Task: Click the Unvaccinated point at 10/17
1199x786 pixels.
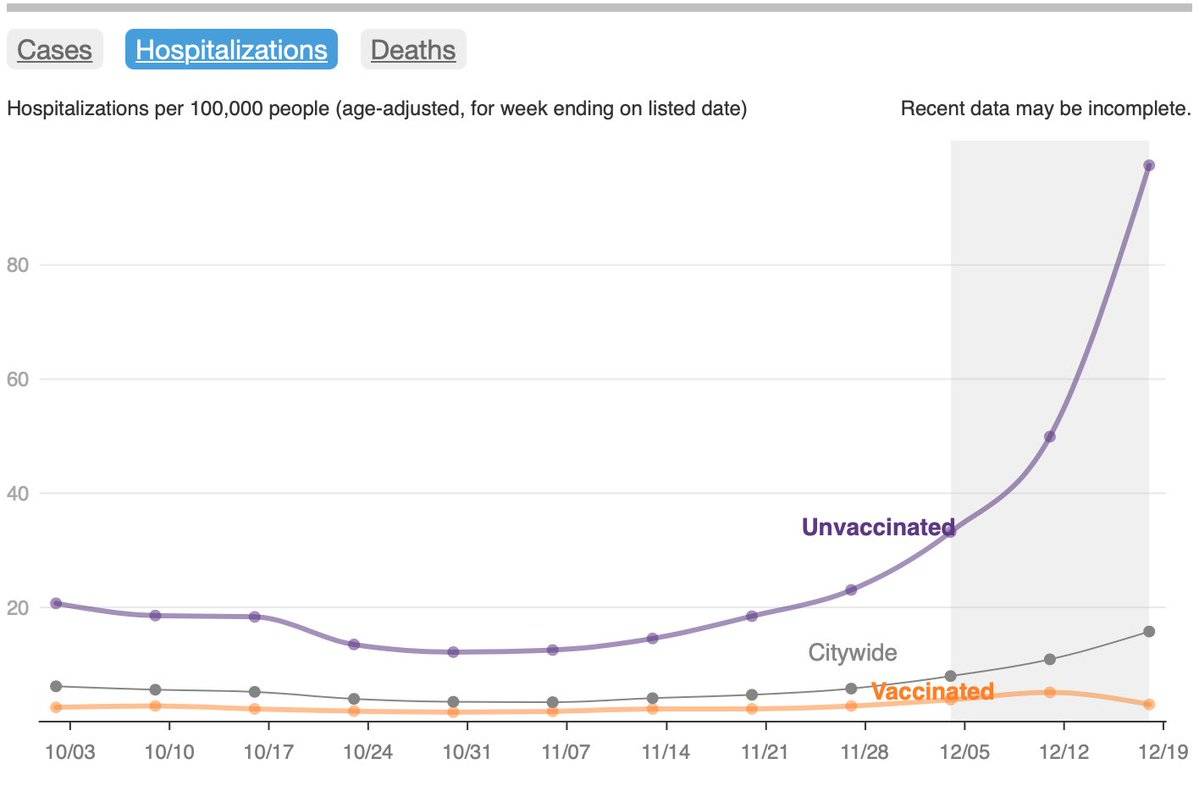Action: tap(255, 617)
